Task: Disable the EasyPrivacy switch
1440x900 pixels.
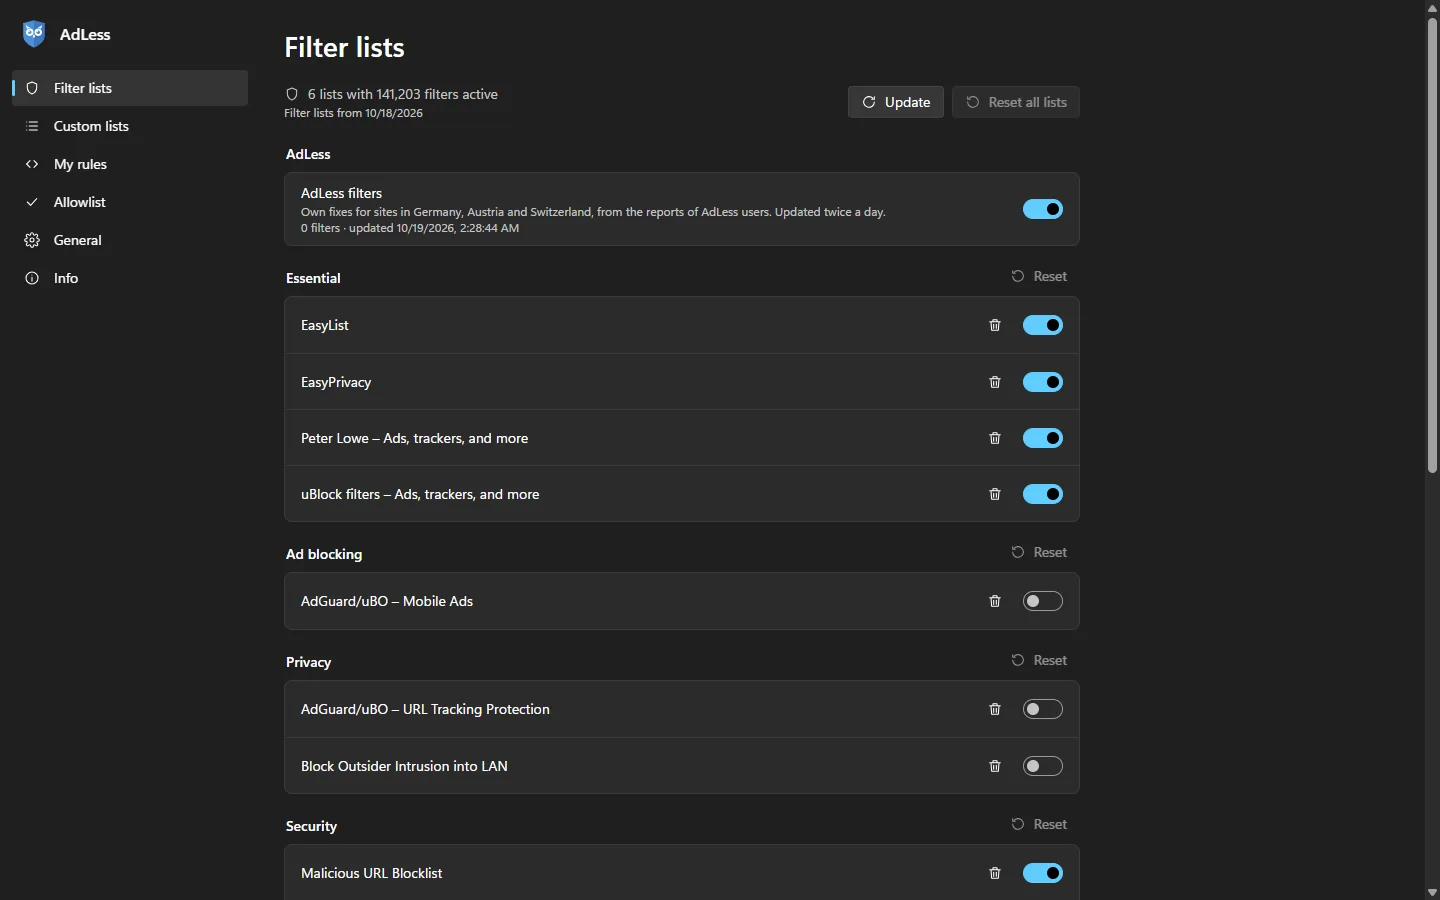Action: click(x=1043, y=382)
